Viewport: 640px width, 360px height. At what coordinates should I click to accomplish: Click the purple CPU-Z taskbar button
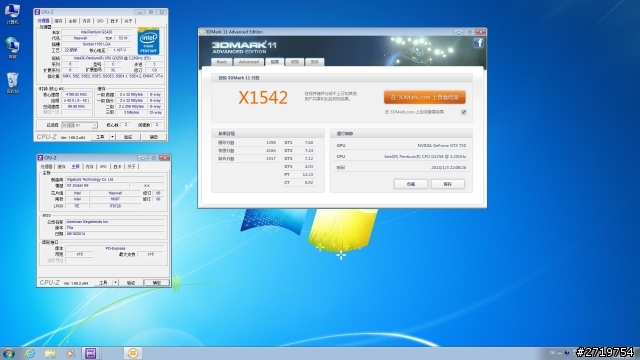point(91,353)
